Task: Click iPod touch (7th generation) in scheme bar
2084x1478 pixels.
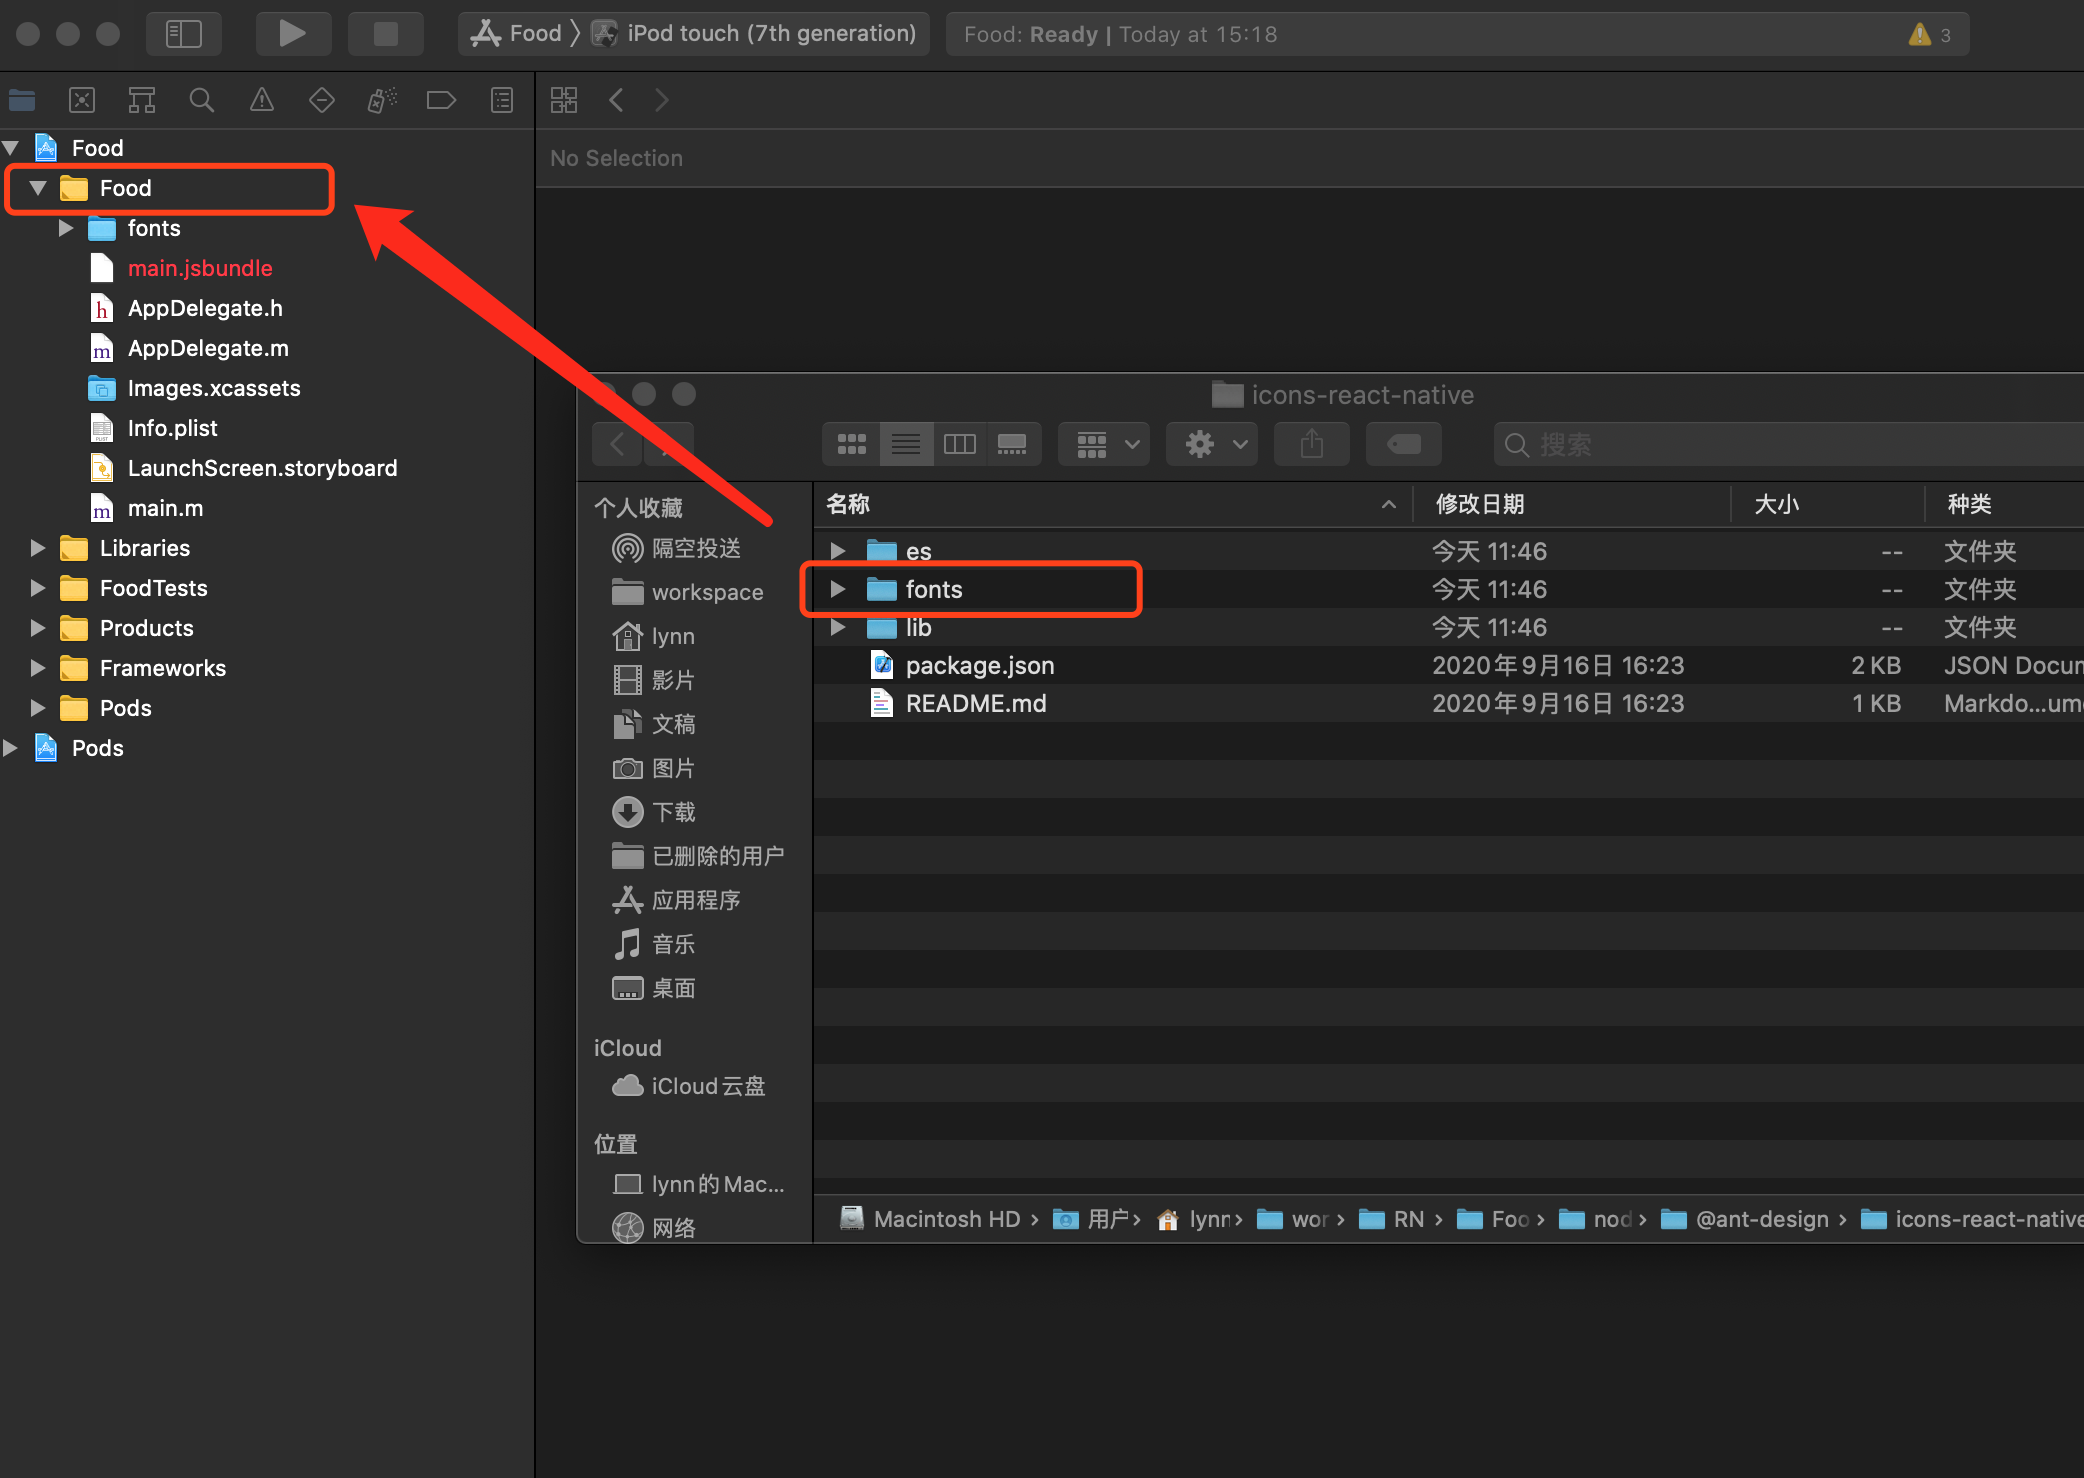Action: 770,33
